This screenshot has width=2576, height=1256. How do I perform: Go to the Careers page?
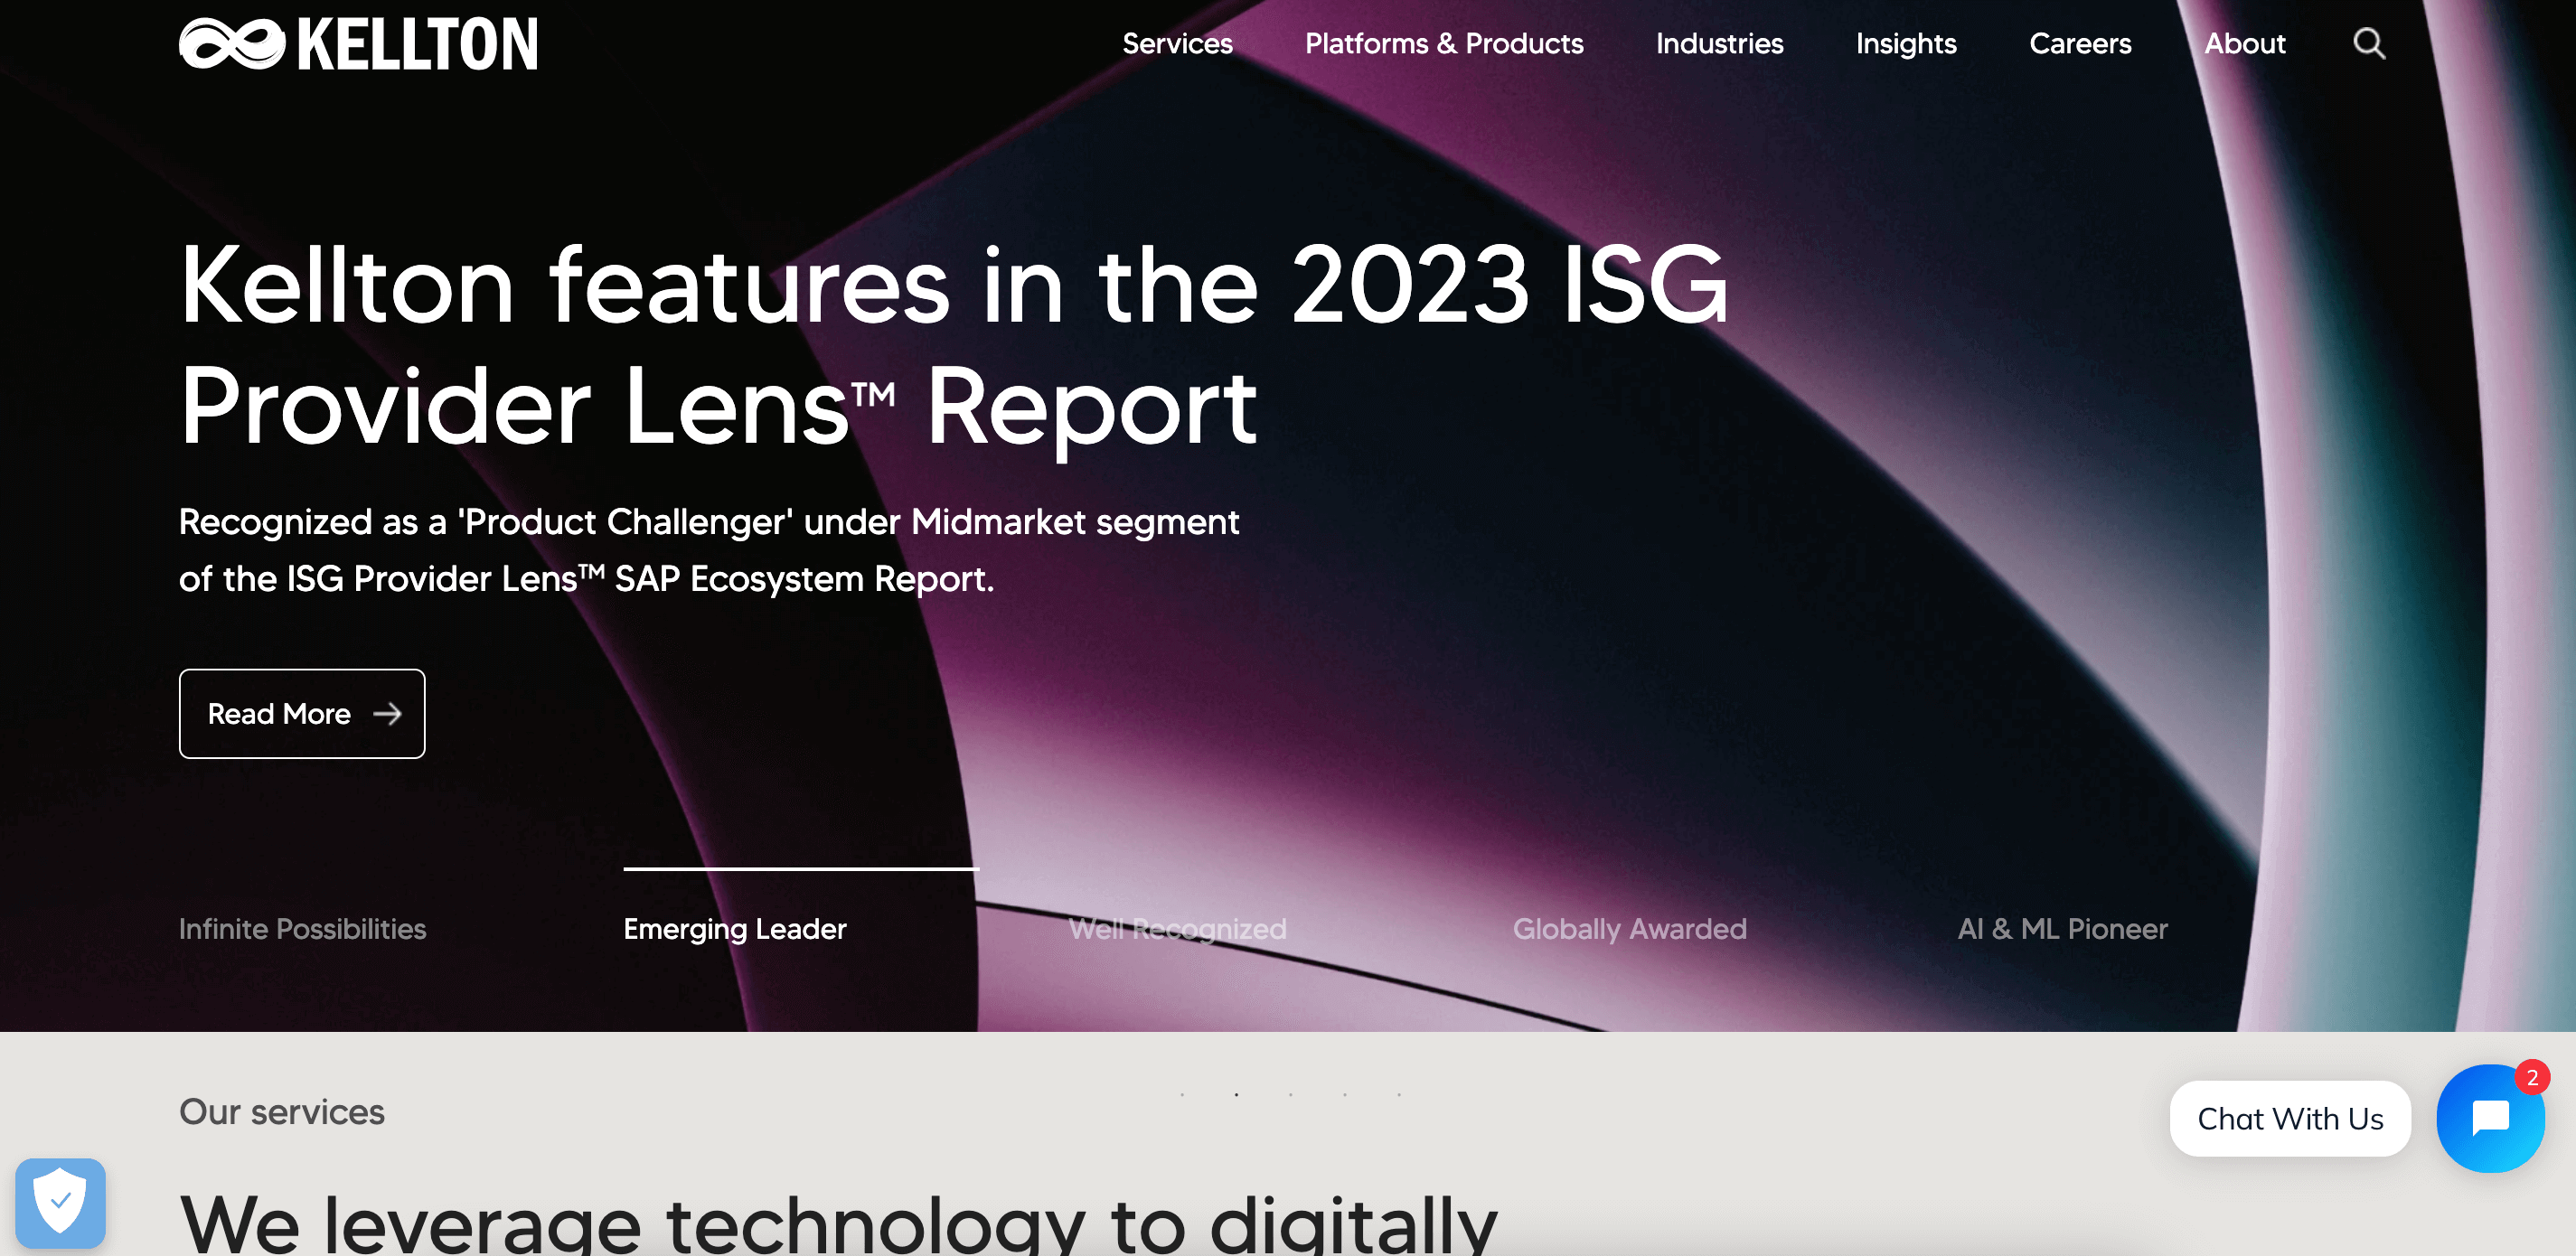(x=2080, y=44)
